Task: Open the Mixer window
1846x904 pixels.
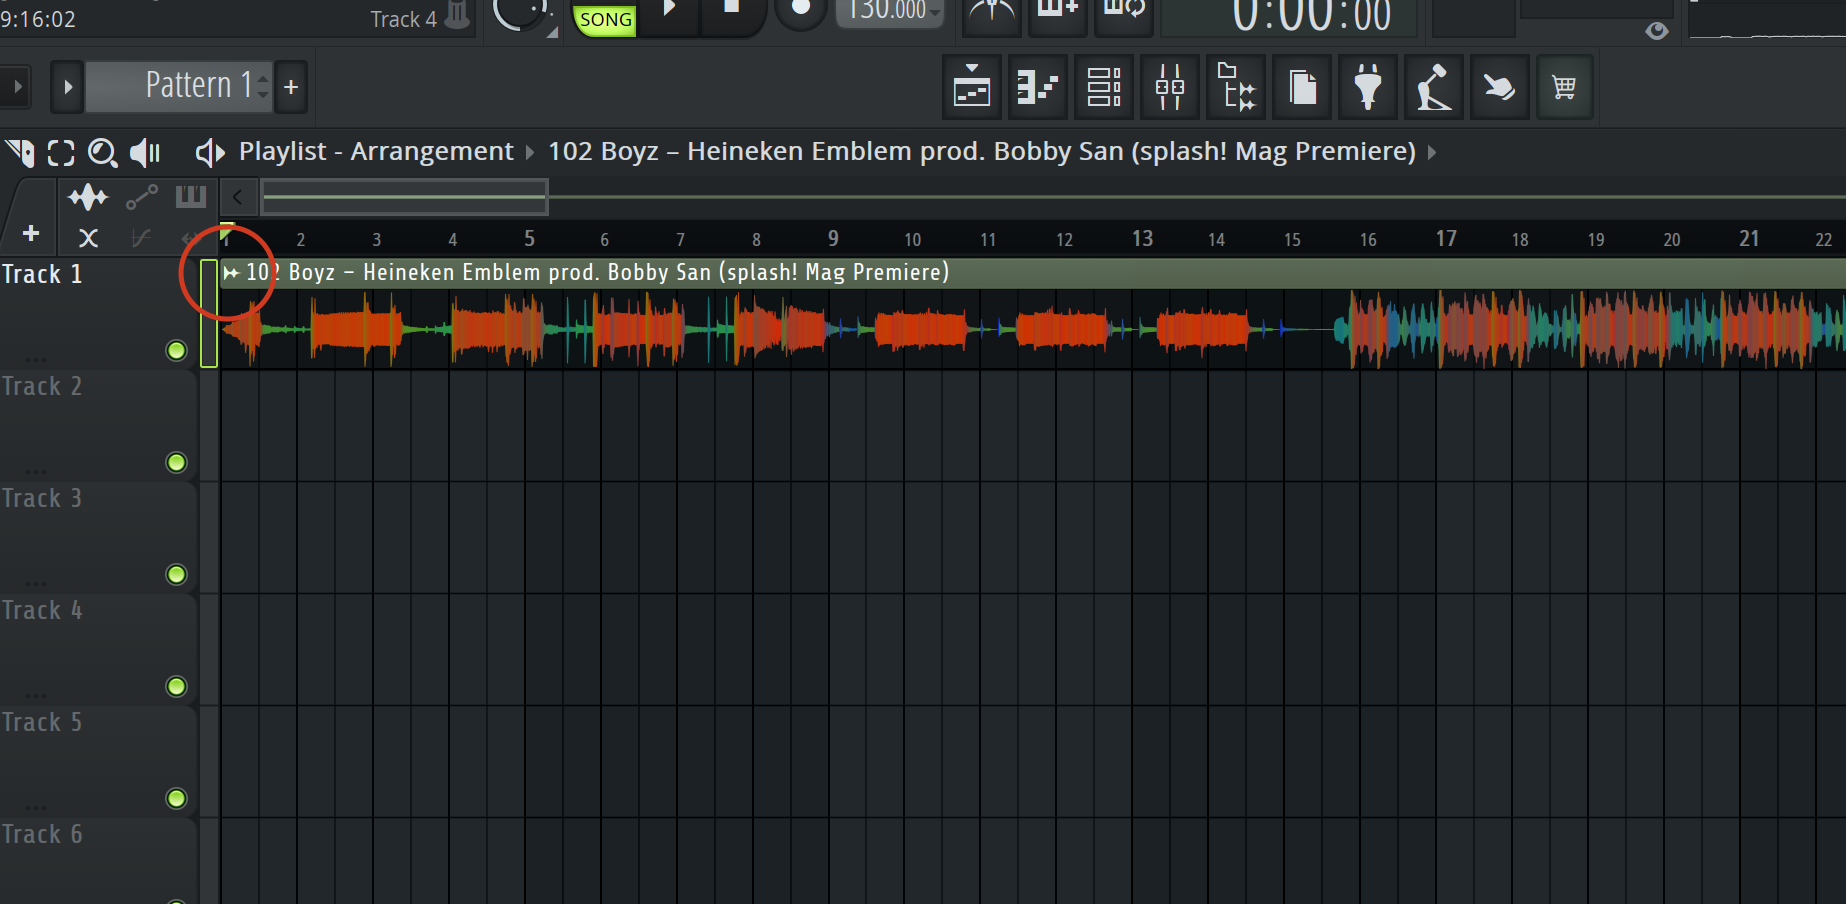Action: [x=1170, y=88]
